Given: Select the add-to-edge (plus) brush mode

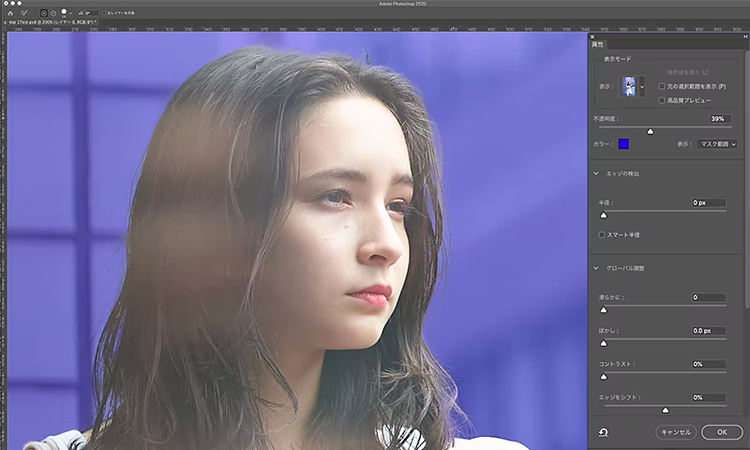Looking at the screenshot, I should pyautogui.click(x=44, y=13).
